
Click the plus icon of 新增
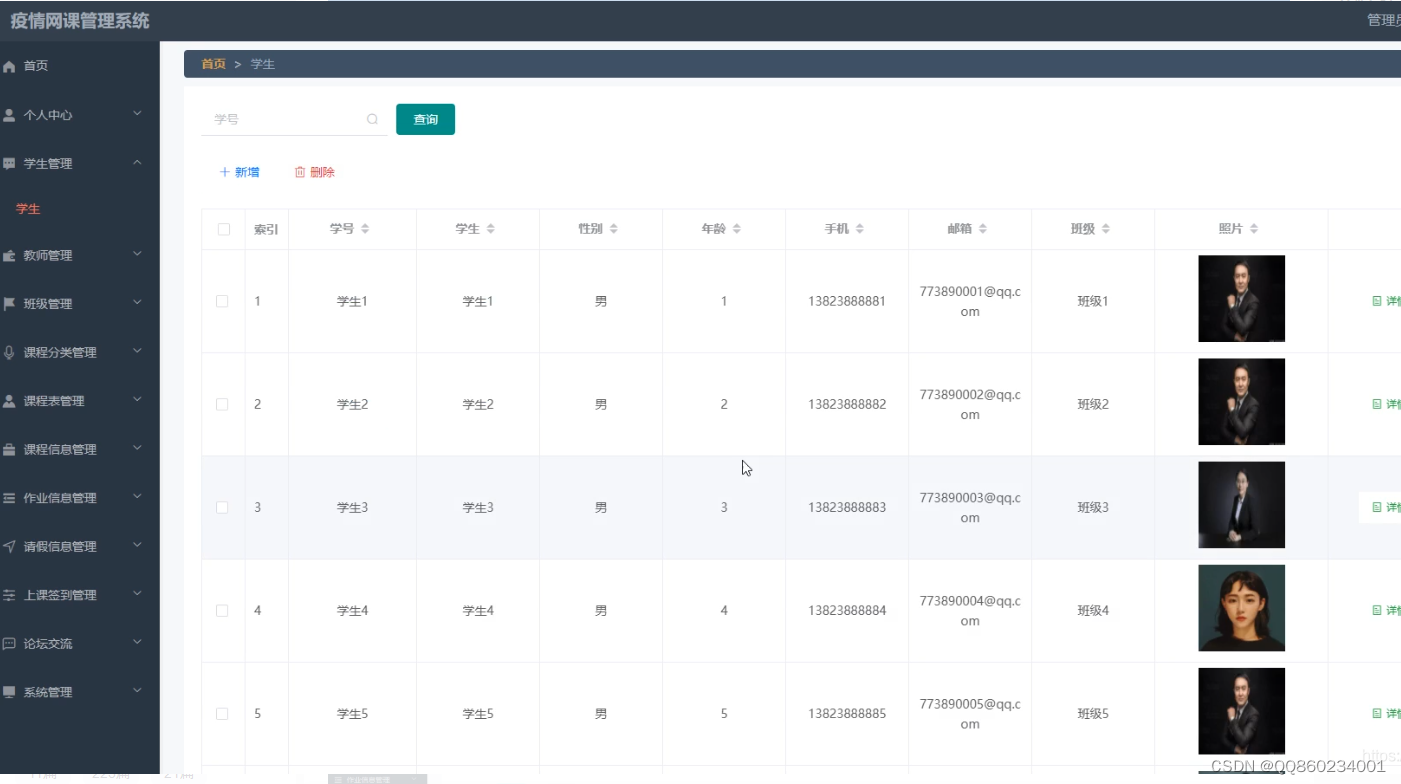[x=225, y=172]
